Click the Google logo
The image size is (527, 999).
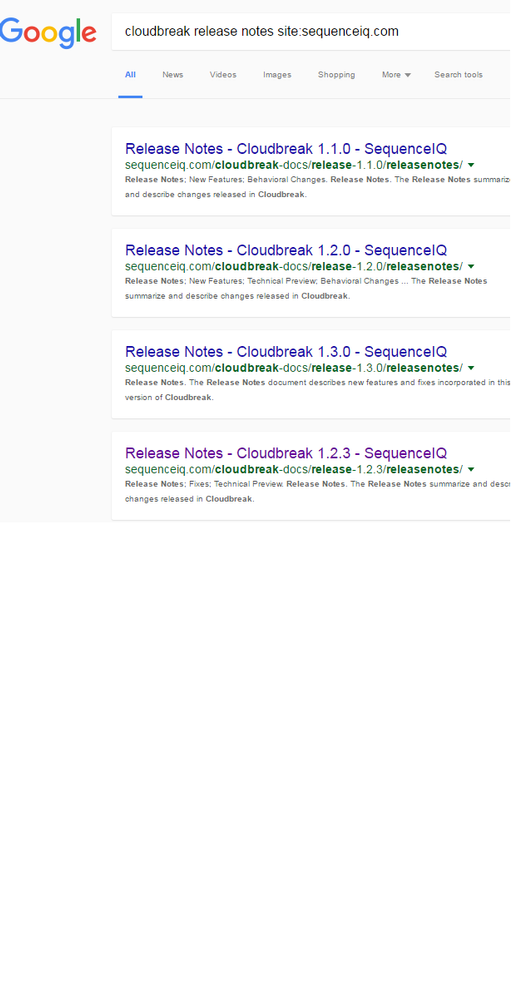click(48, 32)
